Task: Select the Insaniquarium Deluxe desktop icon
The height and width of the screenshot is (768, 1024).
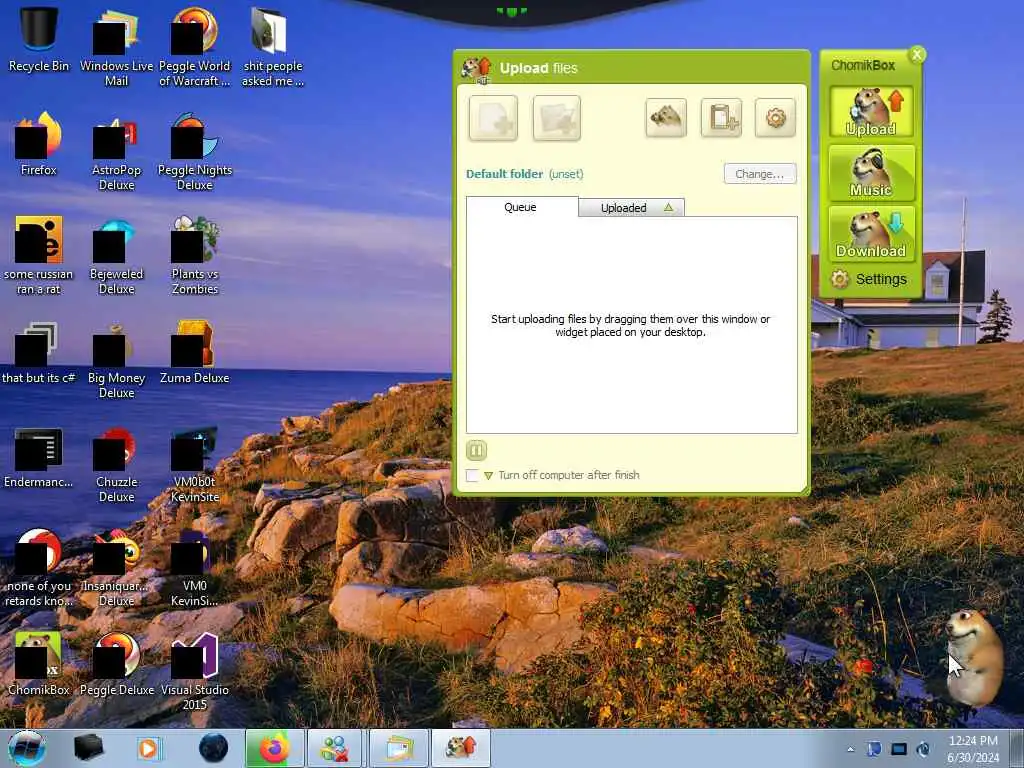Action: point(116,567)
